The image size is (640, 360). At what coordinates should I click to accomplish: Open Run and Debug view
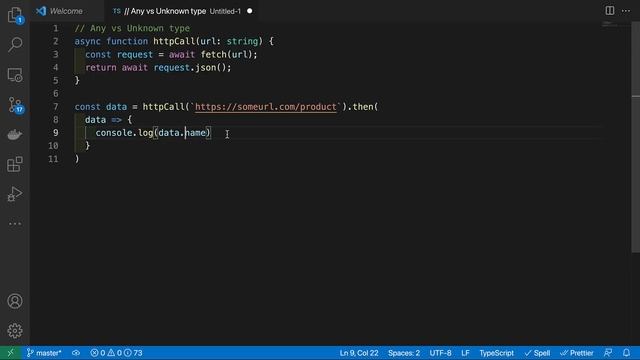pyautogui.click(x=15, y=194)
